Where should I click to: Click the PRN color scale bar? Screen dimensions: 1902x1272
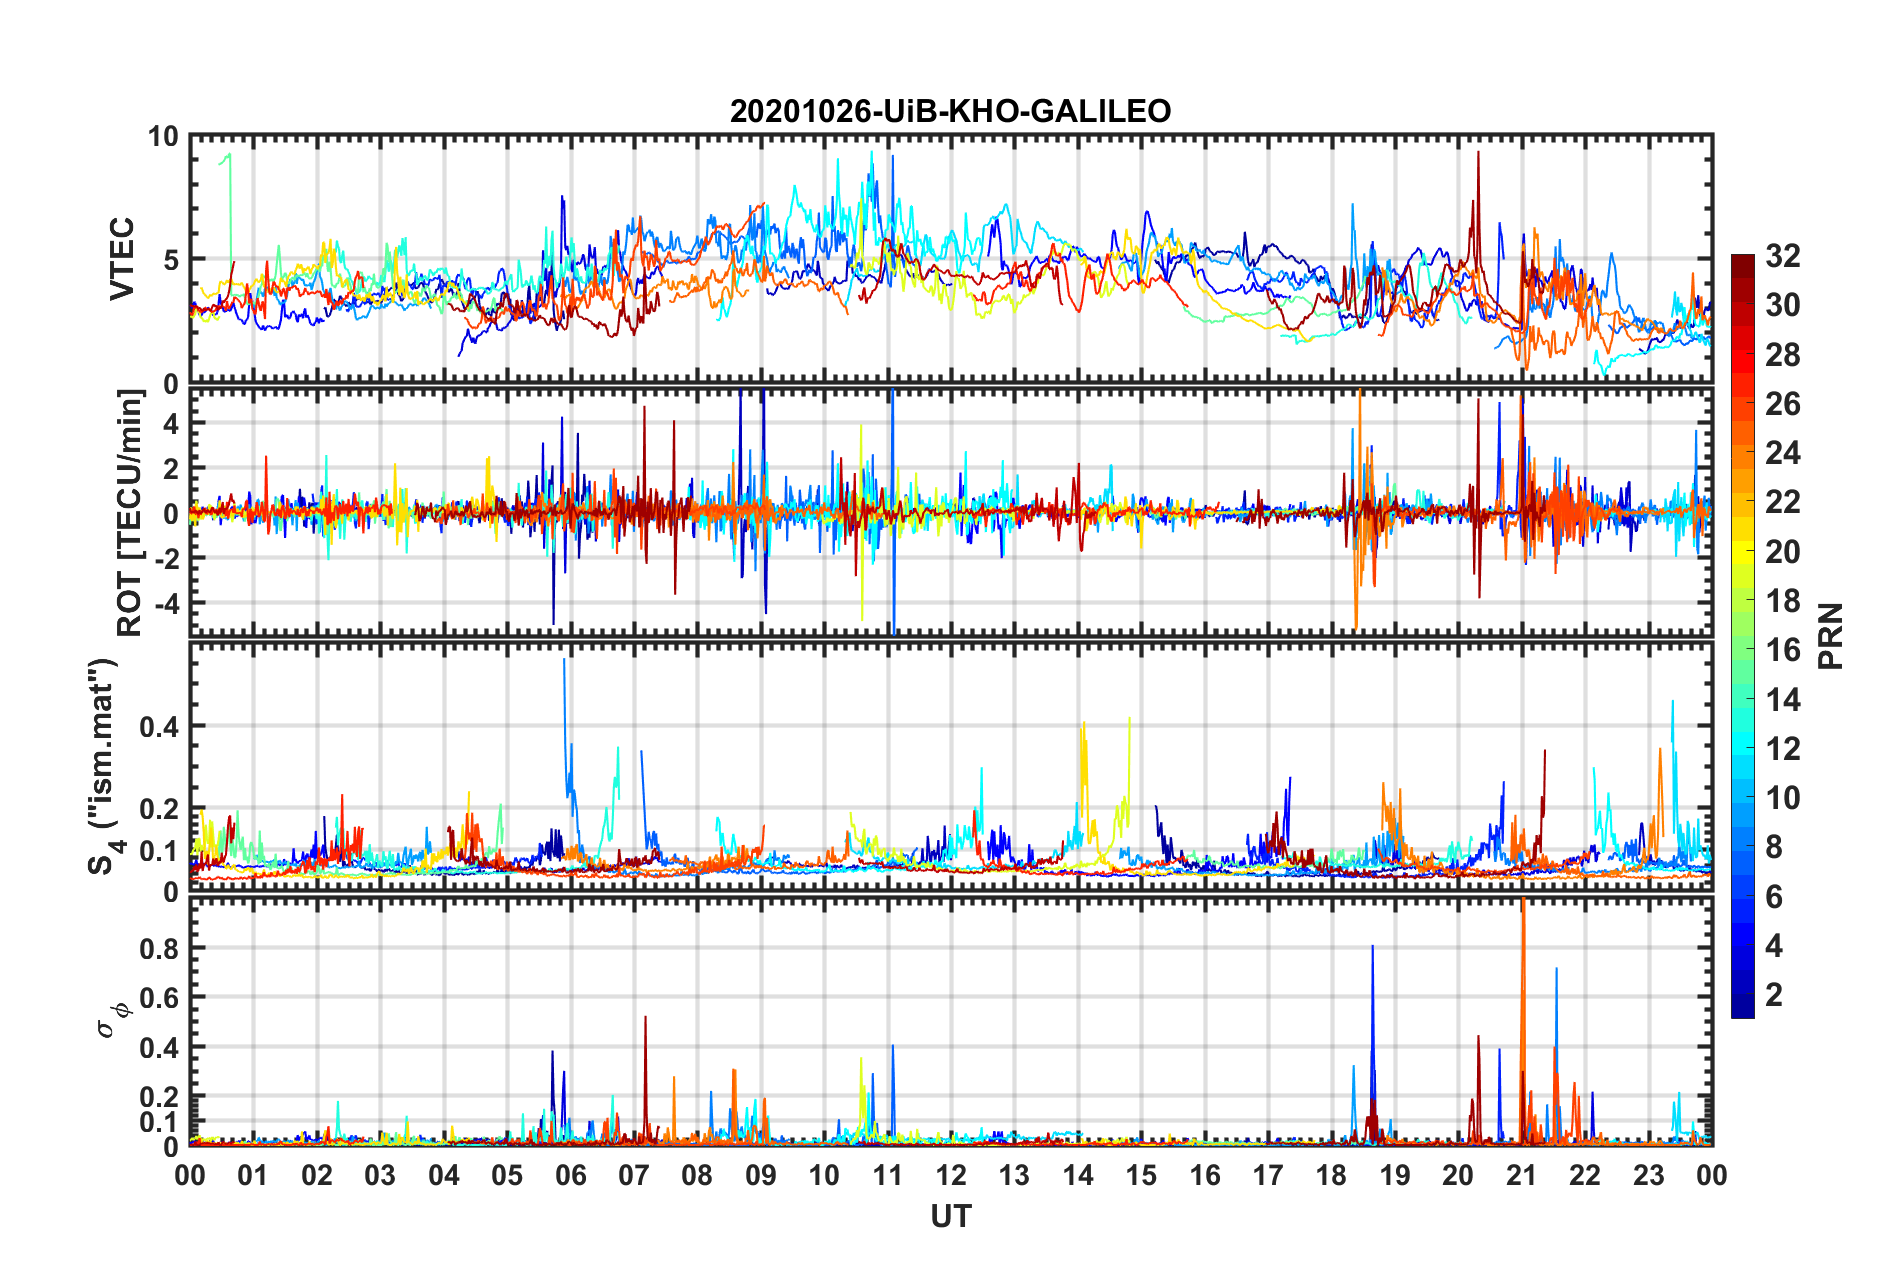pos(1742,636)
